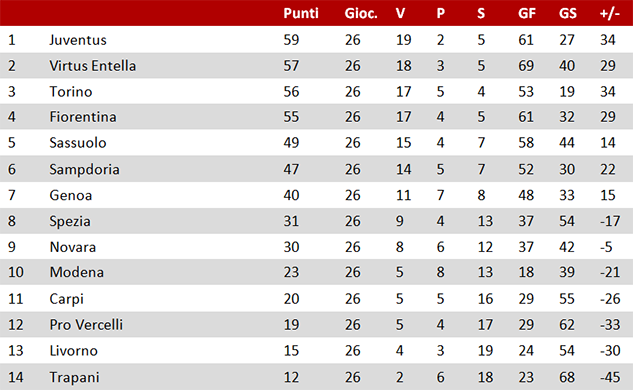Select the Gioc. column header
This screenshot has width=633, height=390.
[x=361, y=13]
